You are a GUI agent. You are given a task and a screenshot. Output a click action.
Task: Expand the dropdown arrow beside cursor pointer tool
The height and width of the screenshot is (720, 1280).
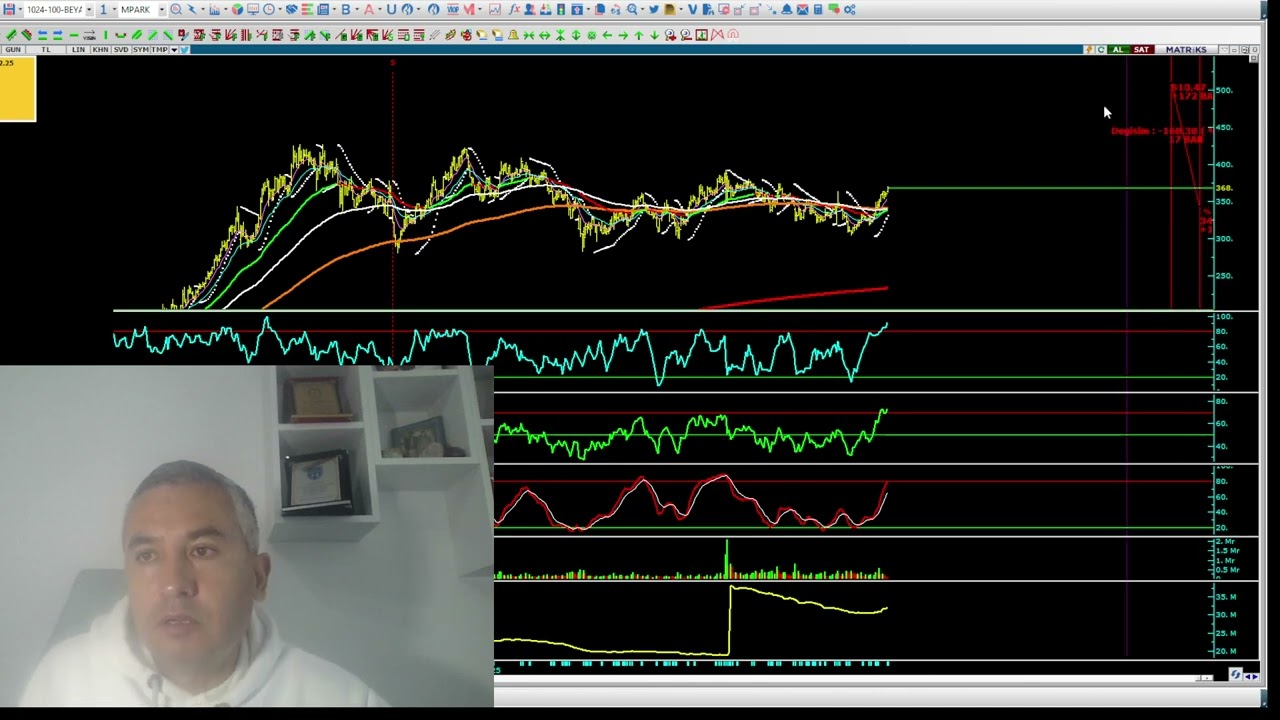click(203, 10)
